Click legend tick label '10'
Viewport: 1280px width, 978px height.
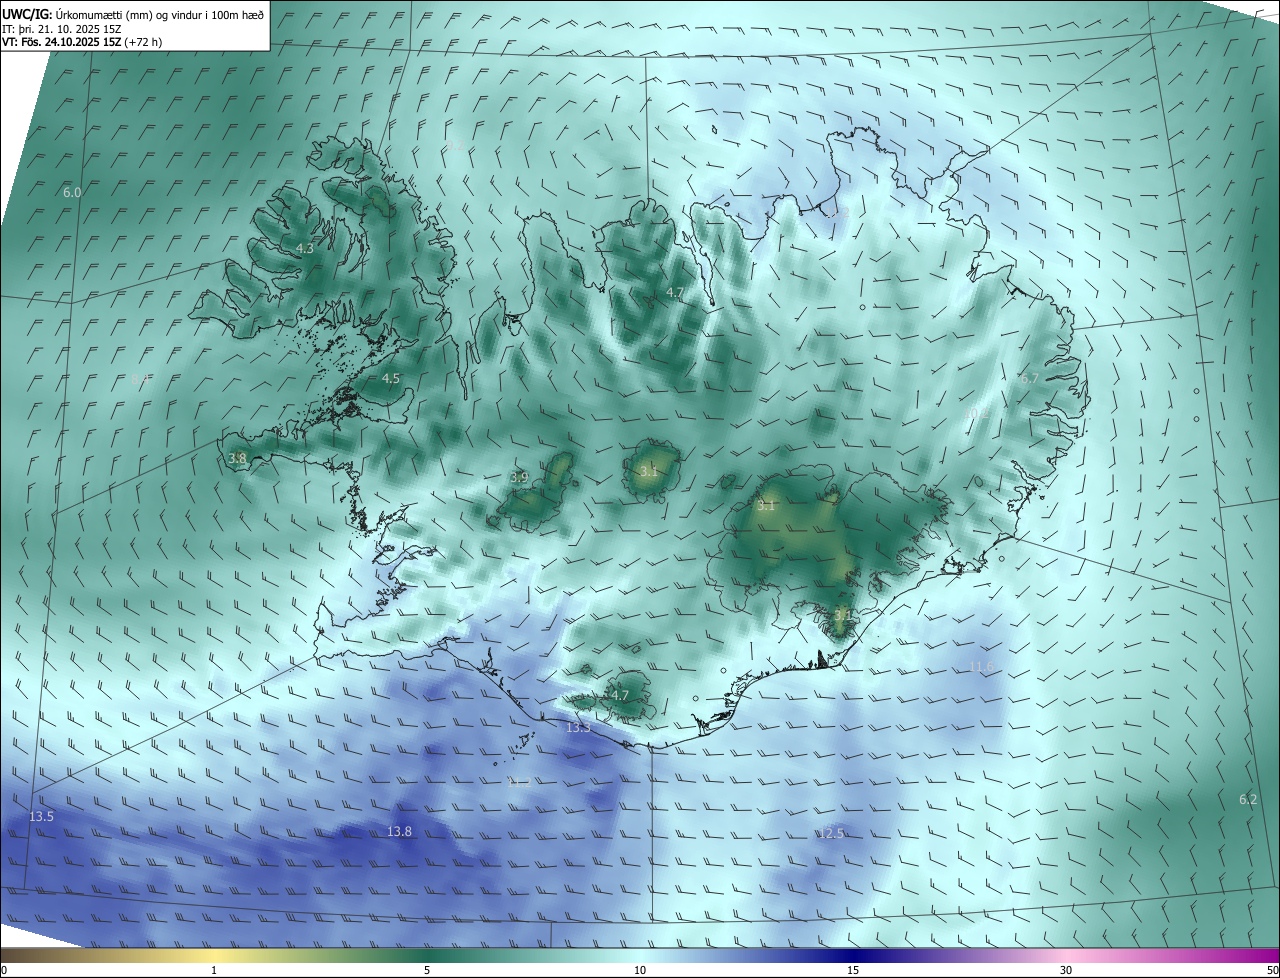coord(640,970)
